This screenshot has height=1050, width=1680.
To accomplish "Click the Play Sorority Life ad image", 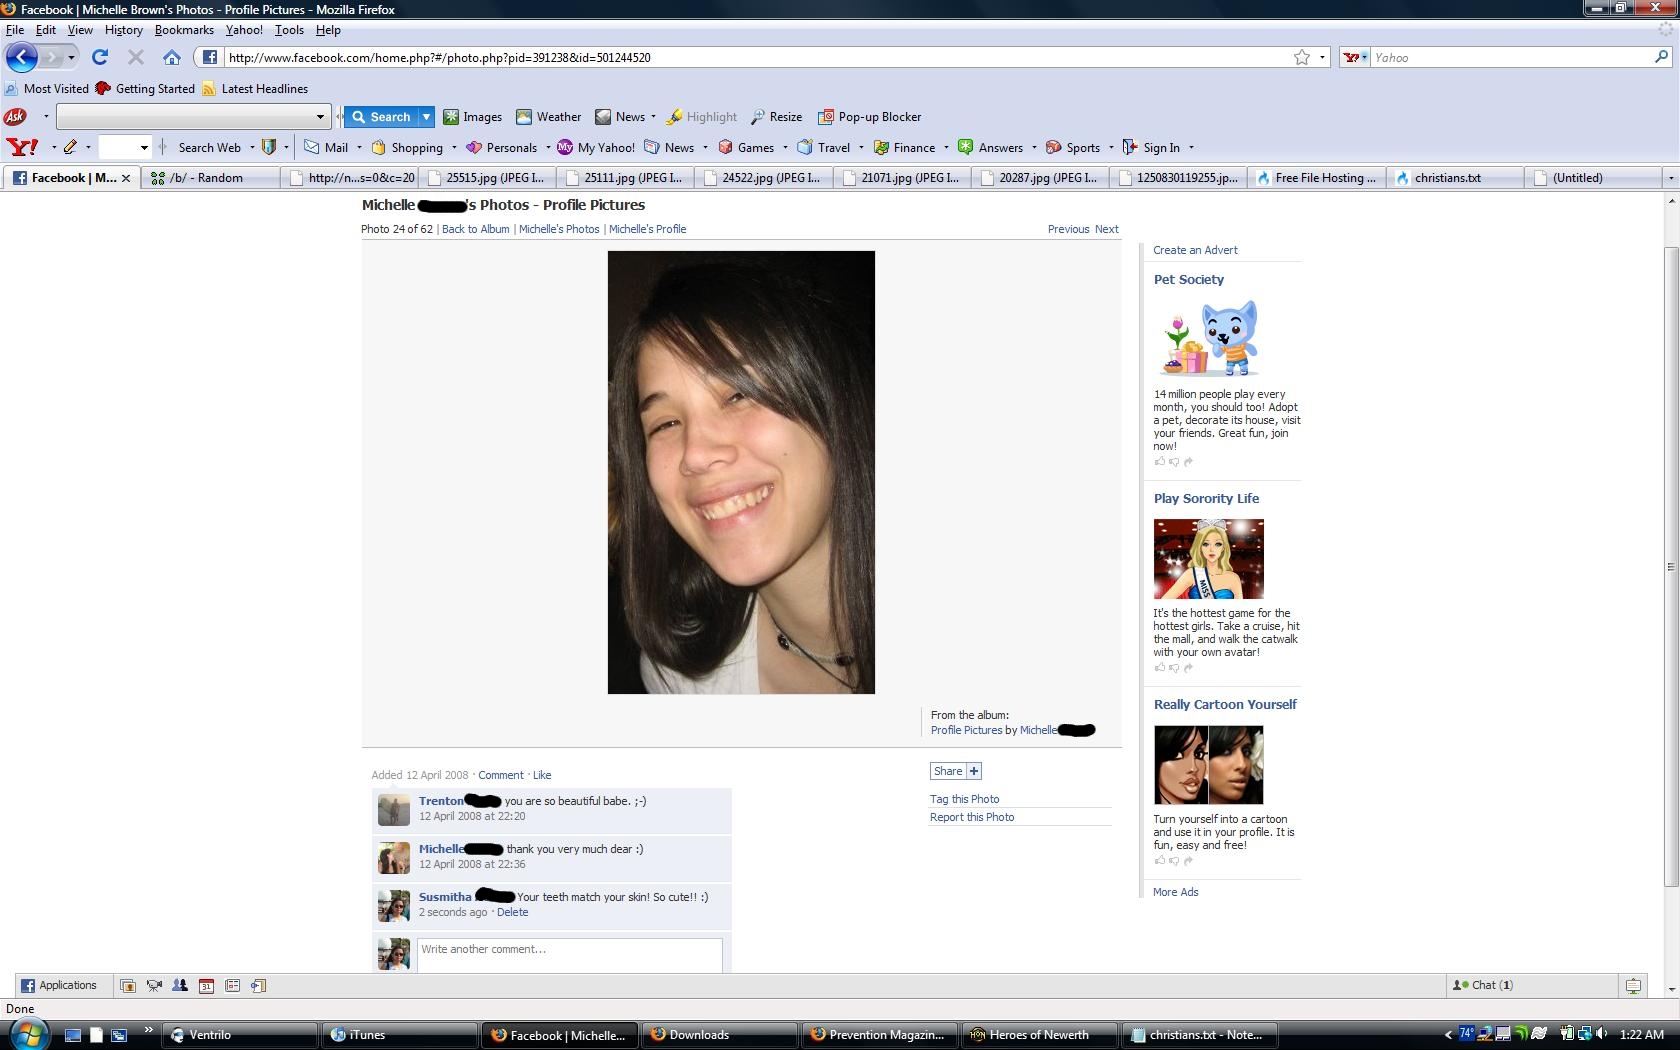I will (1208, 559).
